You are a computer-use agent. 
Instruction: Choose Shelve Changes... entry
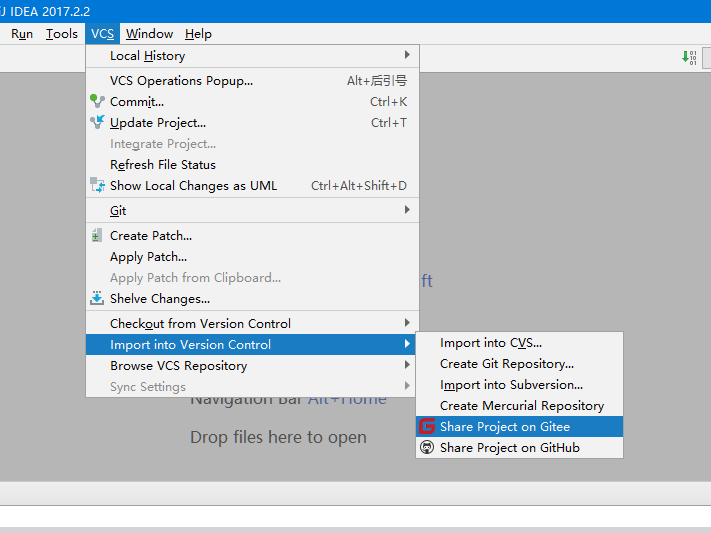[x=252, y=298]
